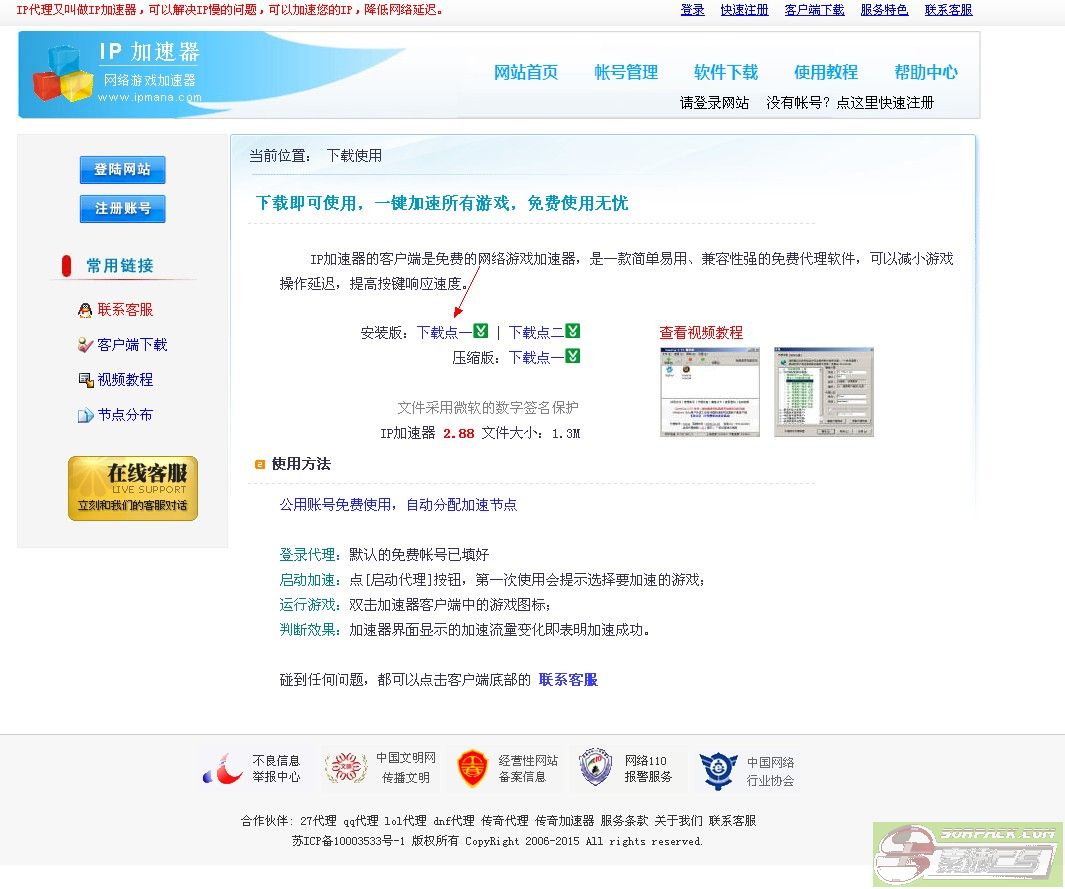Click the green download icon after 下载点二

[x=573, y=331]
